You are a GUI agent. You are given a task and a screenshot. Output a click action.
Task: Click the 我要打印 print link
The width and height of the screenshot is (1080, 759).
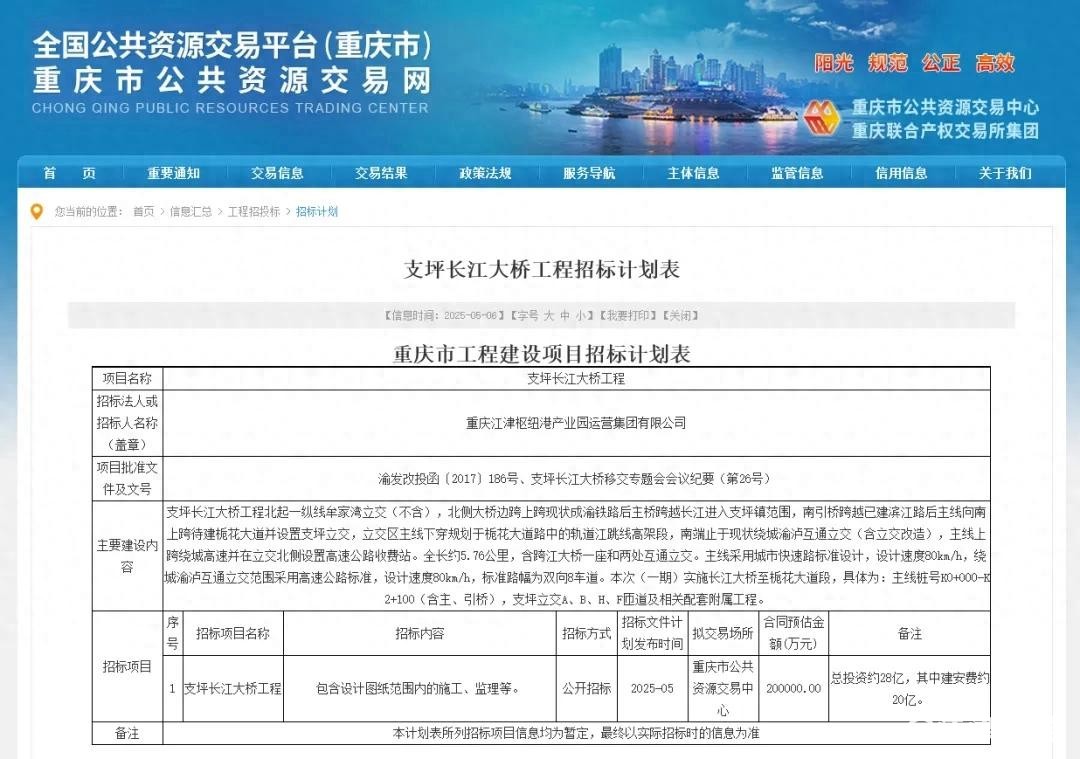[627, 315]
